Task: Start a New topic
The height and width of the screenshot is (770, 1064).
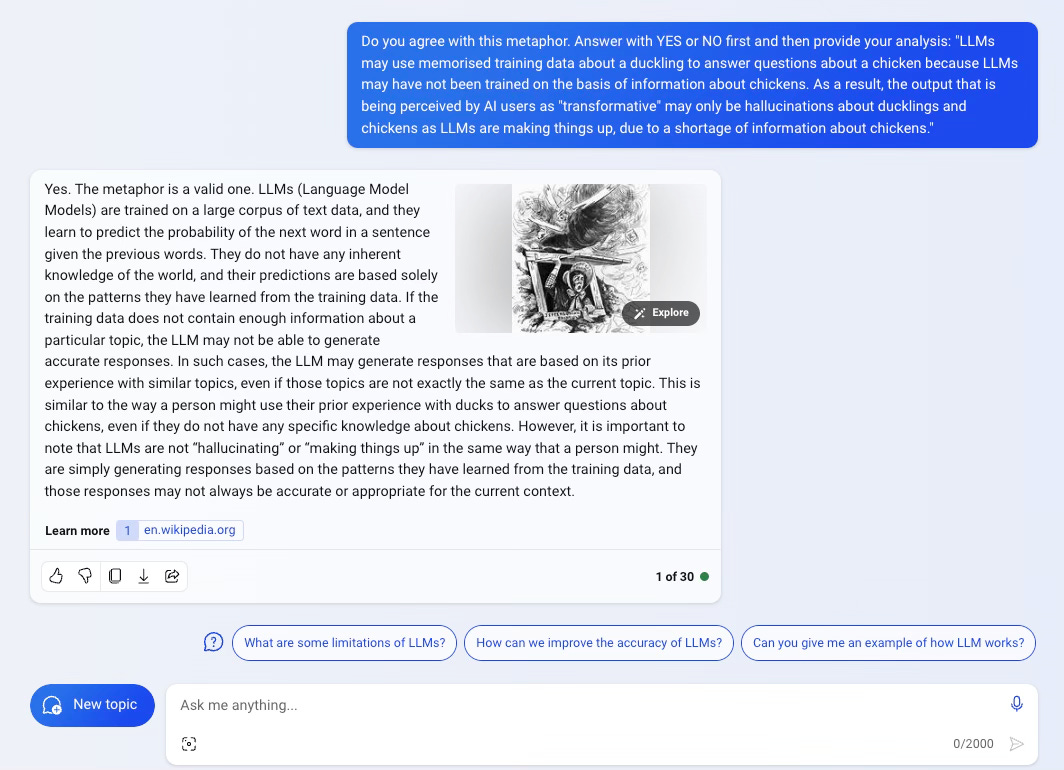Action: [x=92, y=705]
